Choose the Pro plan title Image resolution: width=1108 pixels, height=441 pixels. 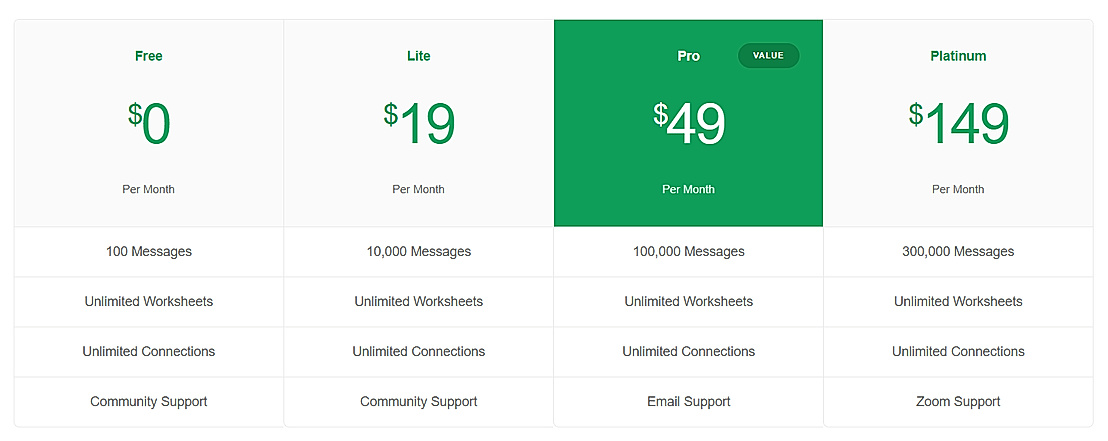pos(688,56)
